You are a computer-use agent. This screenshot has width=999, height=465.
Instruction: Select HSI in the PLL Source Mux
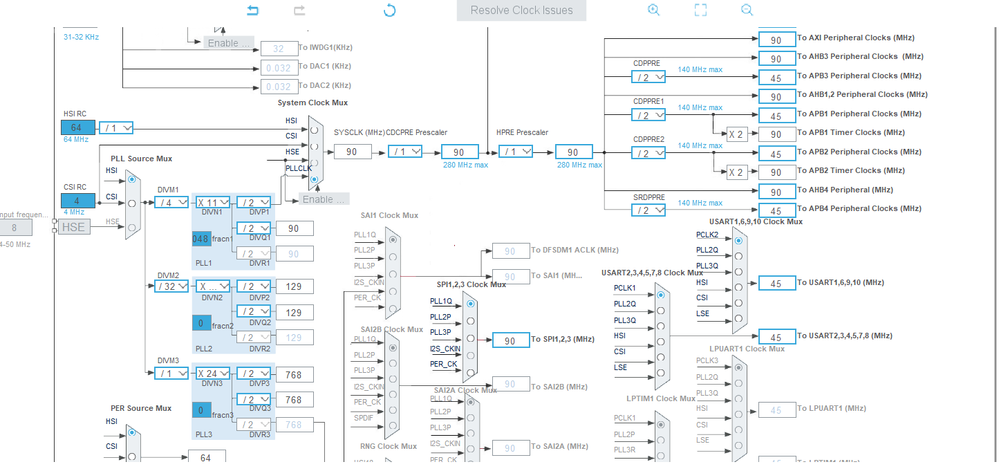(x=131, y=180)
